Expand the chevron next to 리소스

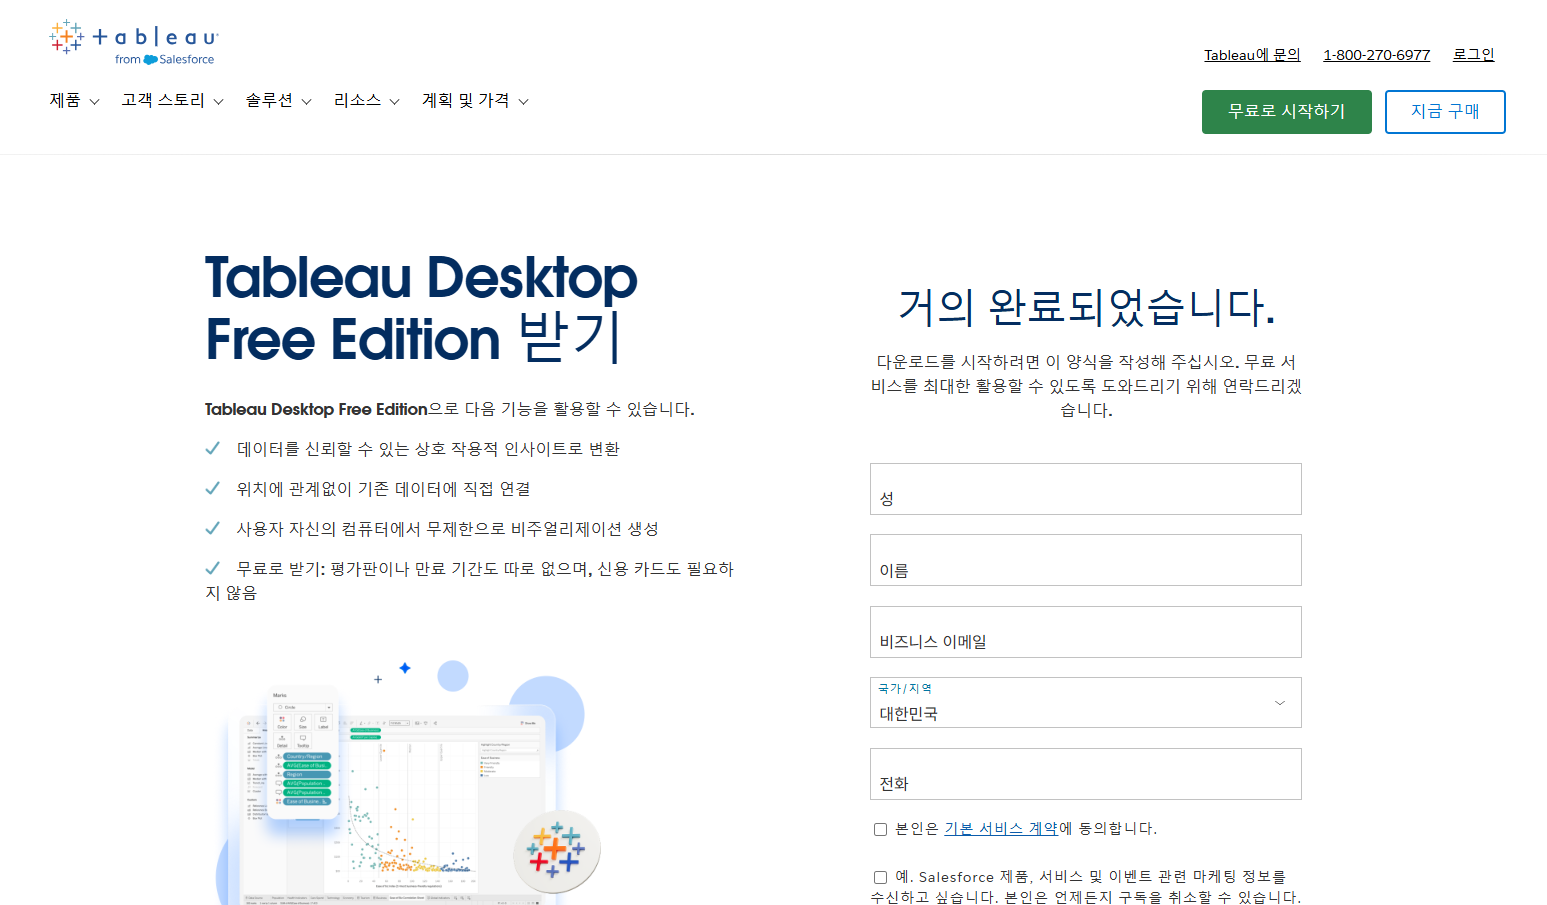pos(394,102)
